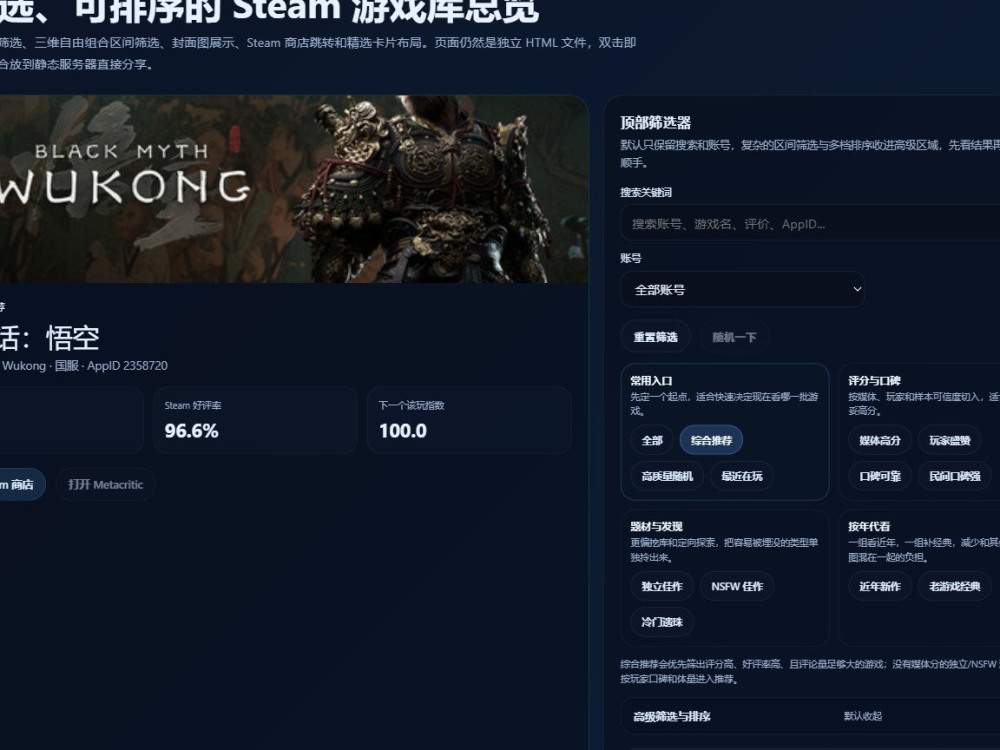
Task: Click the 下一个该玩指数 100.0 card
Action: click(469, 420)
